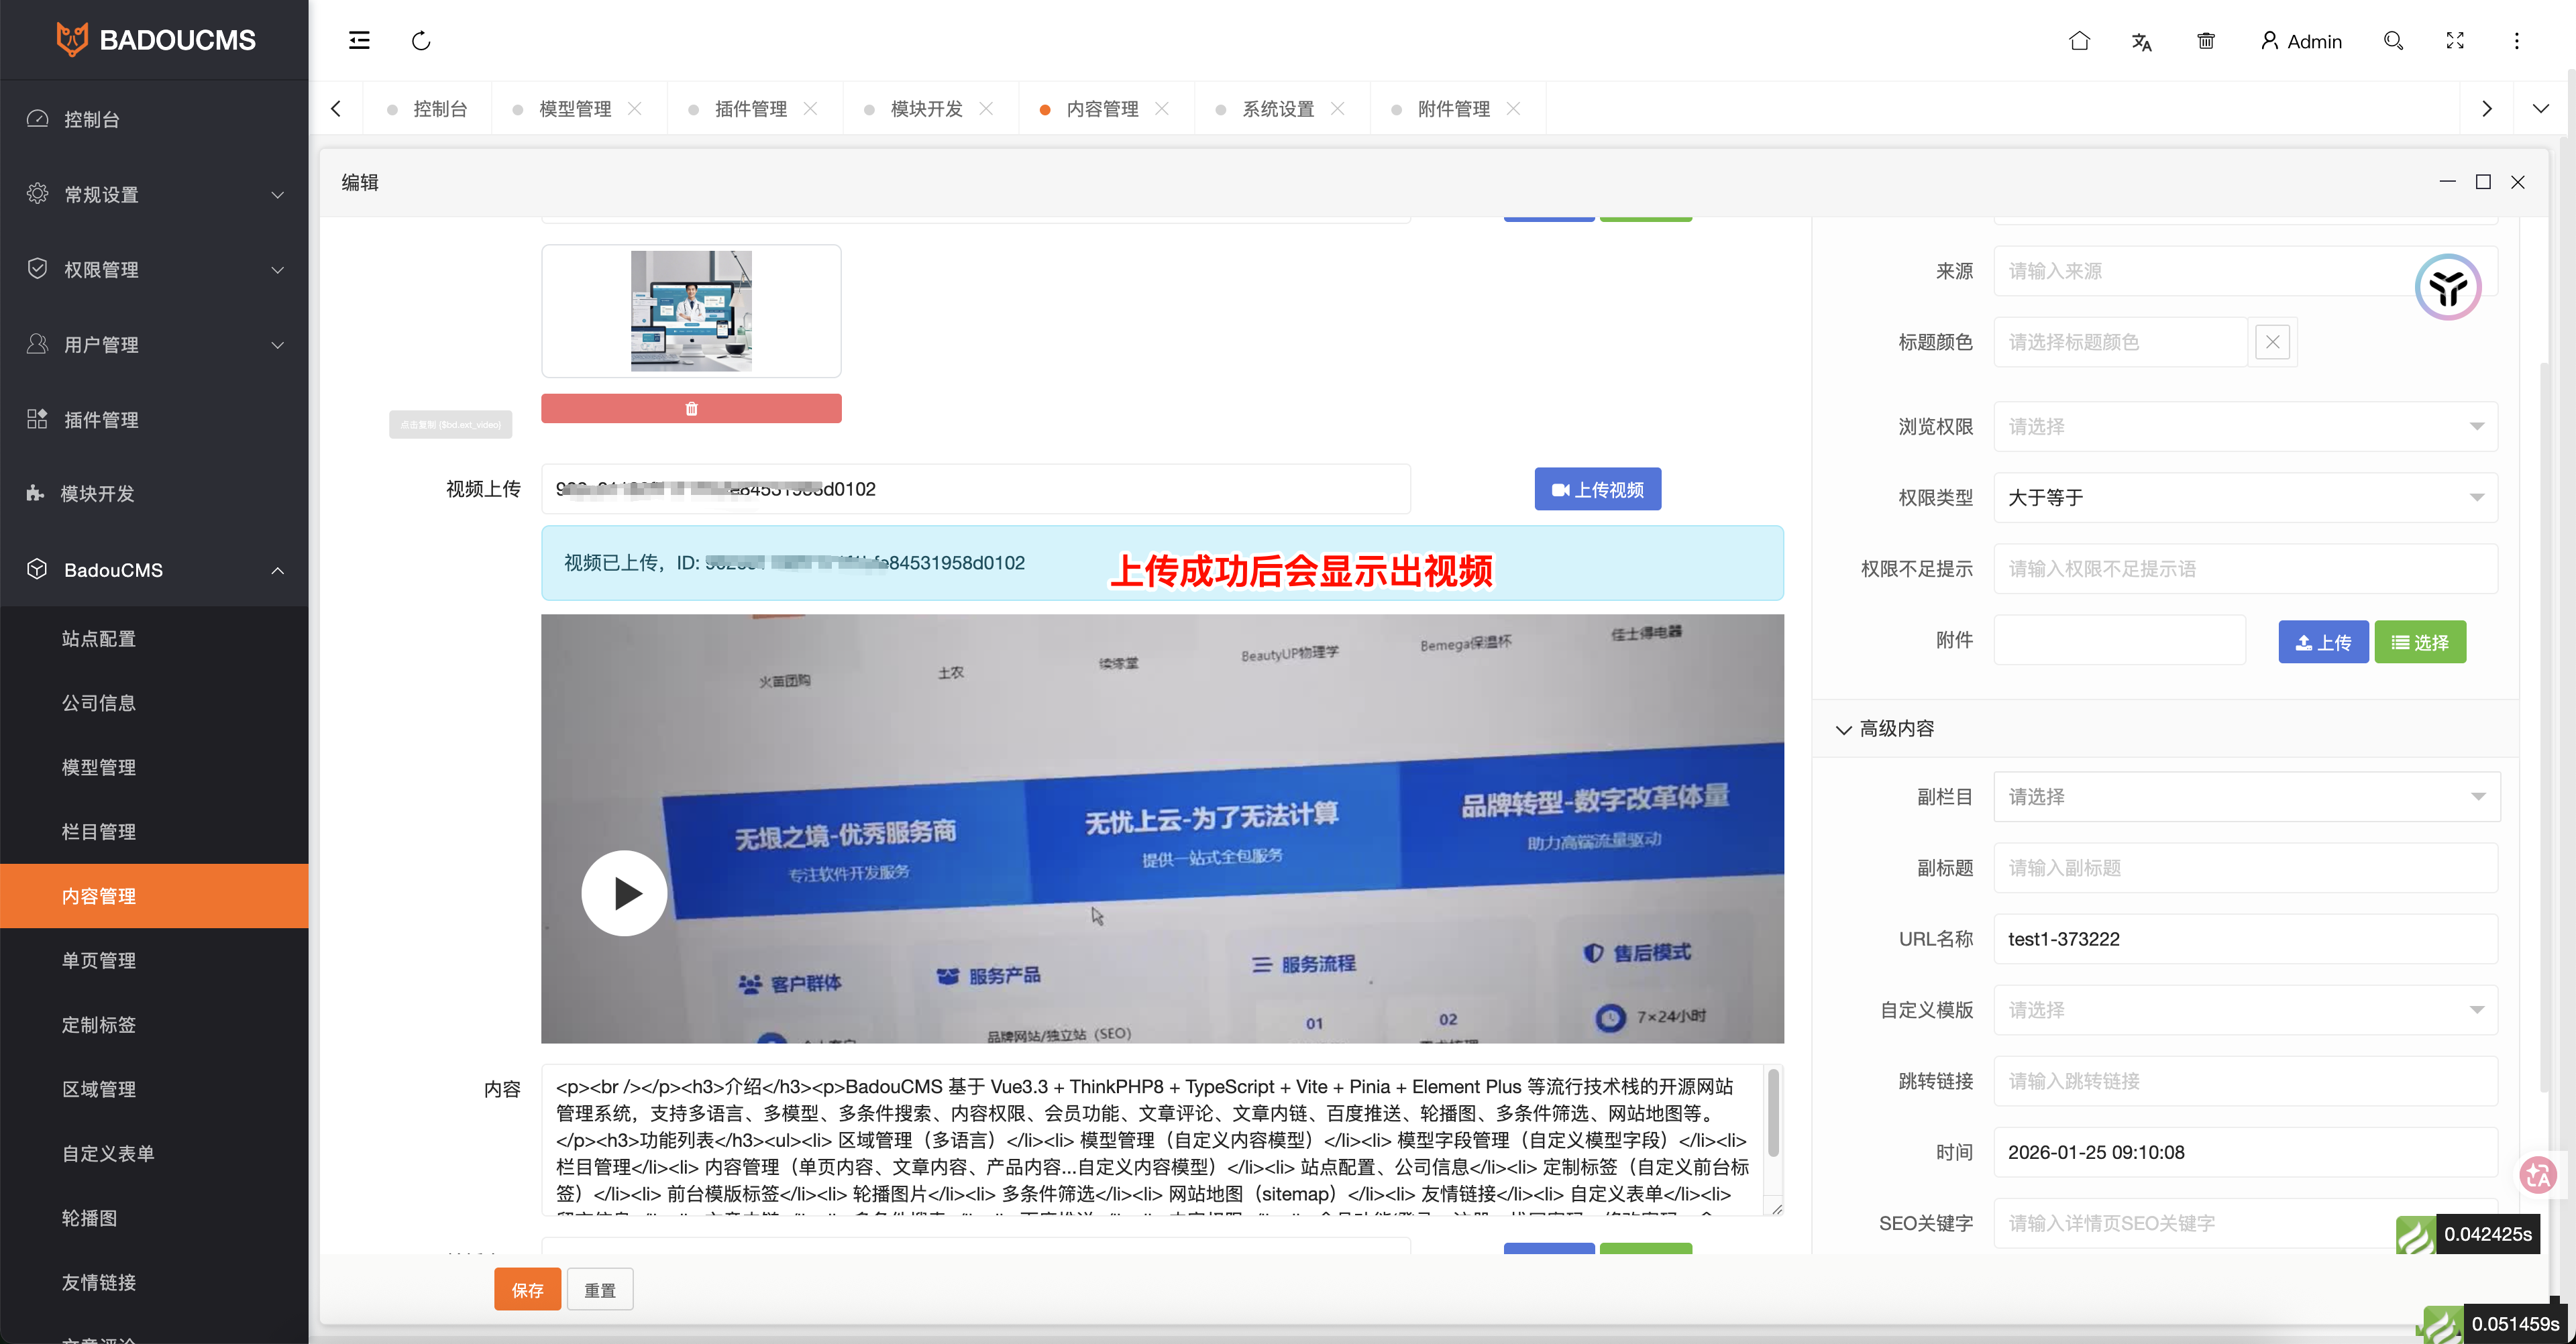Clear cache with the trash icon

point(2205,41)
